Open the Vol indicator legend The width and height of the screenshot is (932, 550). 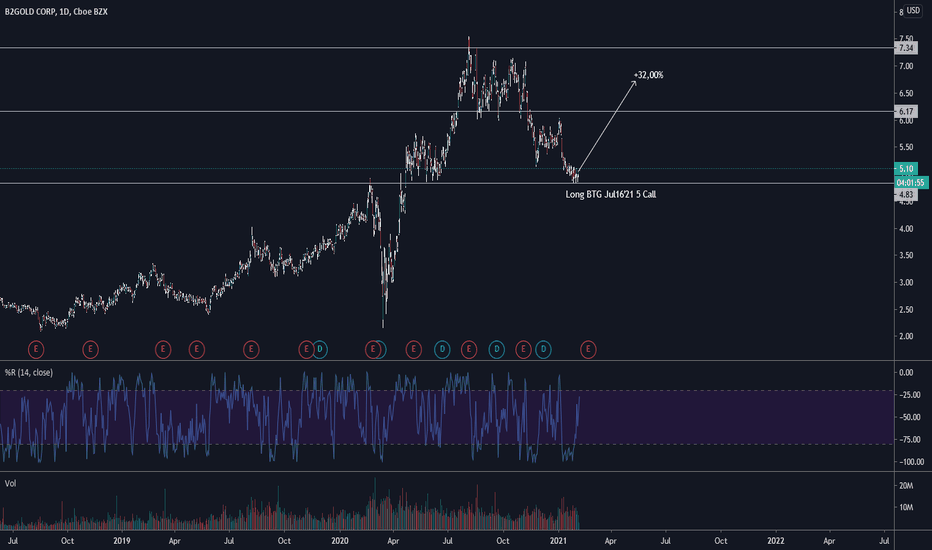10,483
